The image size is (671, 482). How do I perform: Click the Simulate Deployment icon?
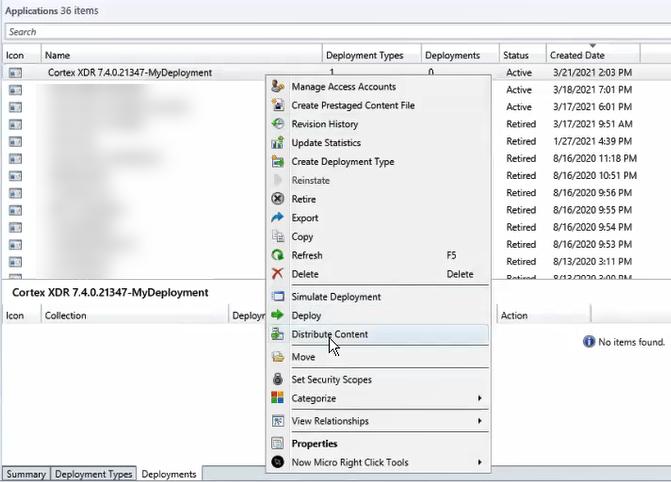pos(277,297)
